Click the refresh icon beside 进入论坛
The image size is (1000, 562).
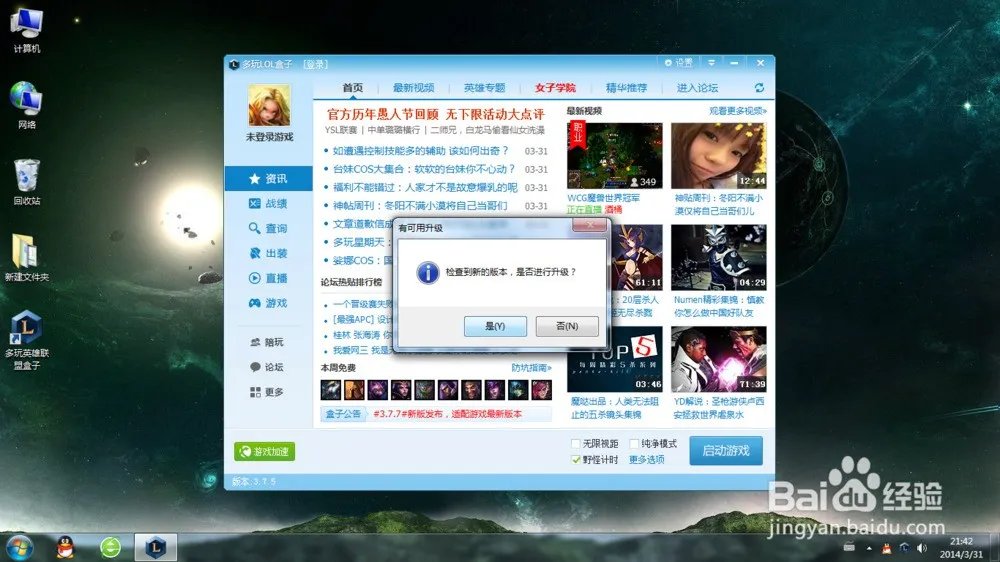click(759, 87)
